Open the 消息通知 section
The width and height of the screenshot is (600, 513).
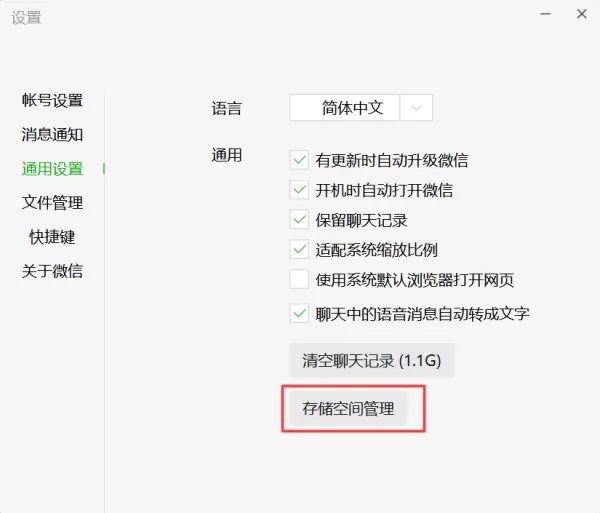(52, 135)
